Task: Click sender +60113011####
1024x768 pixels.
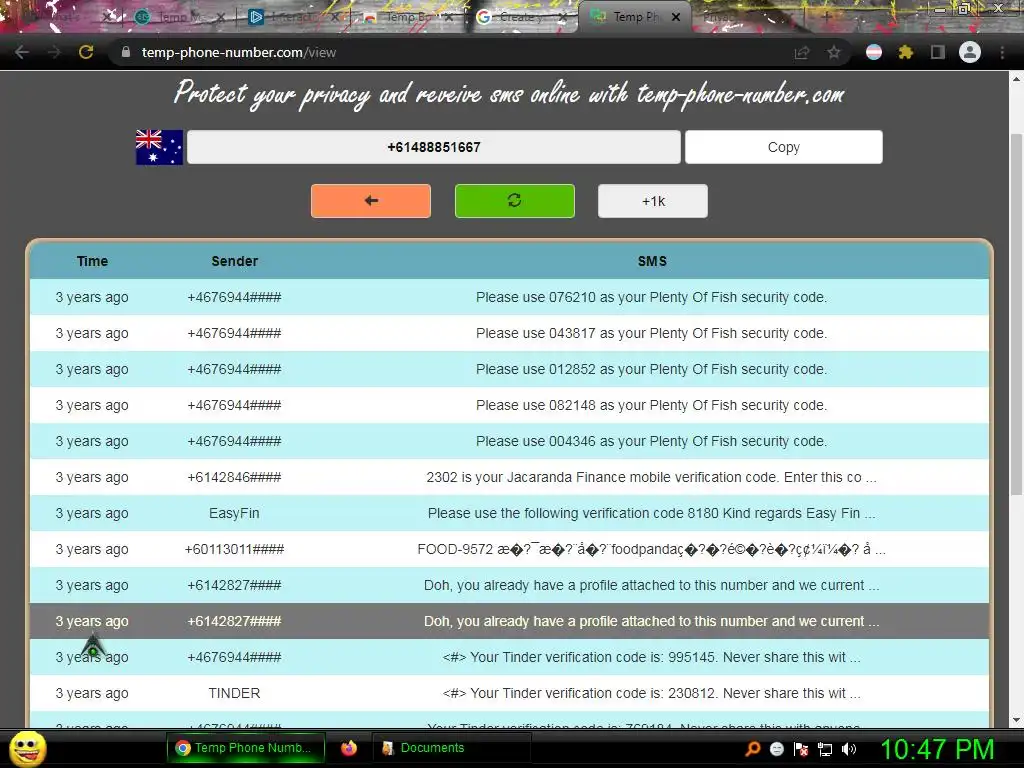Action: (234, 549)
